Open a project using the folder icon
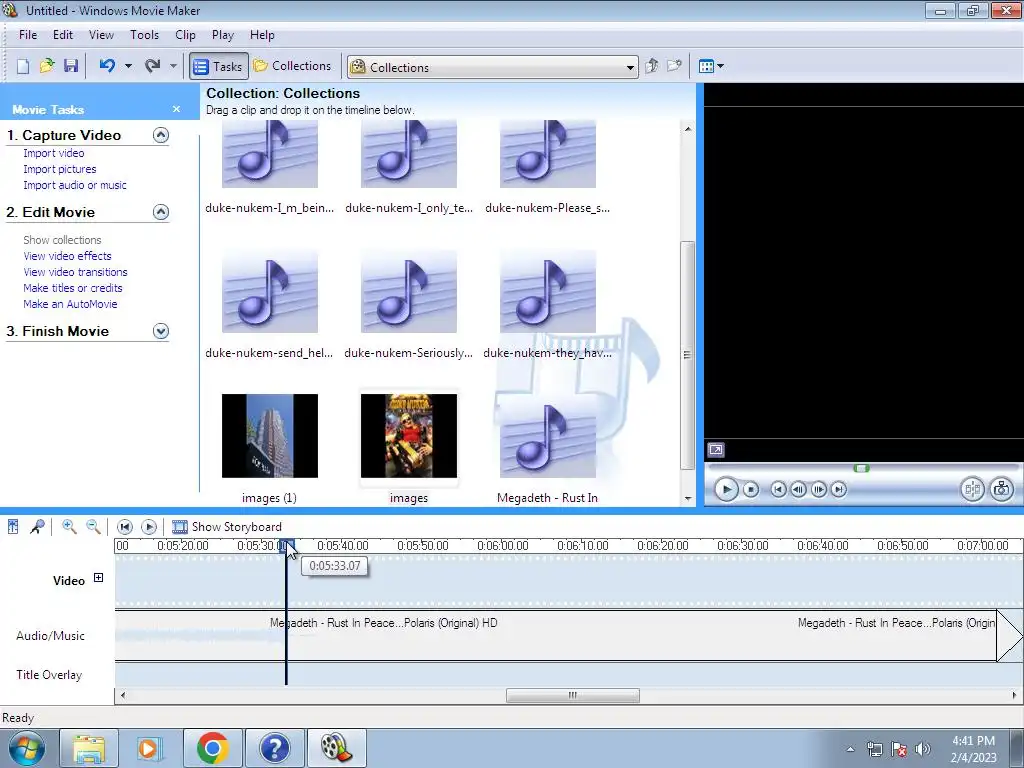 tap(46, 66)
